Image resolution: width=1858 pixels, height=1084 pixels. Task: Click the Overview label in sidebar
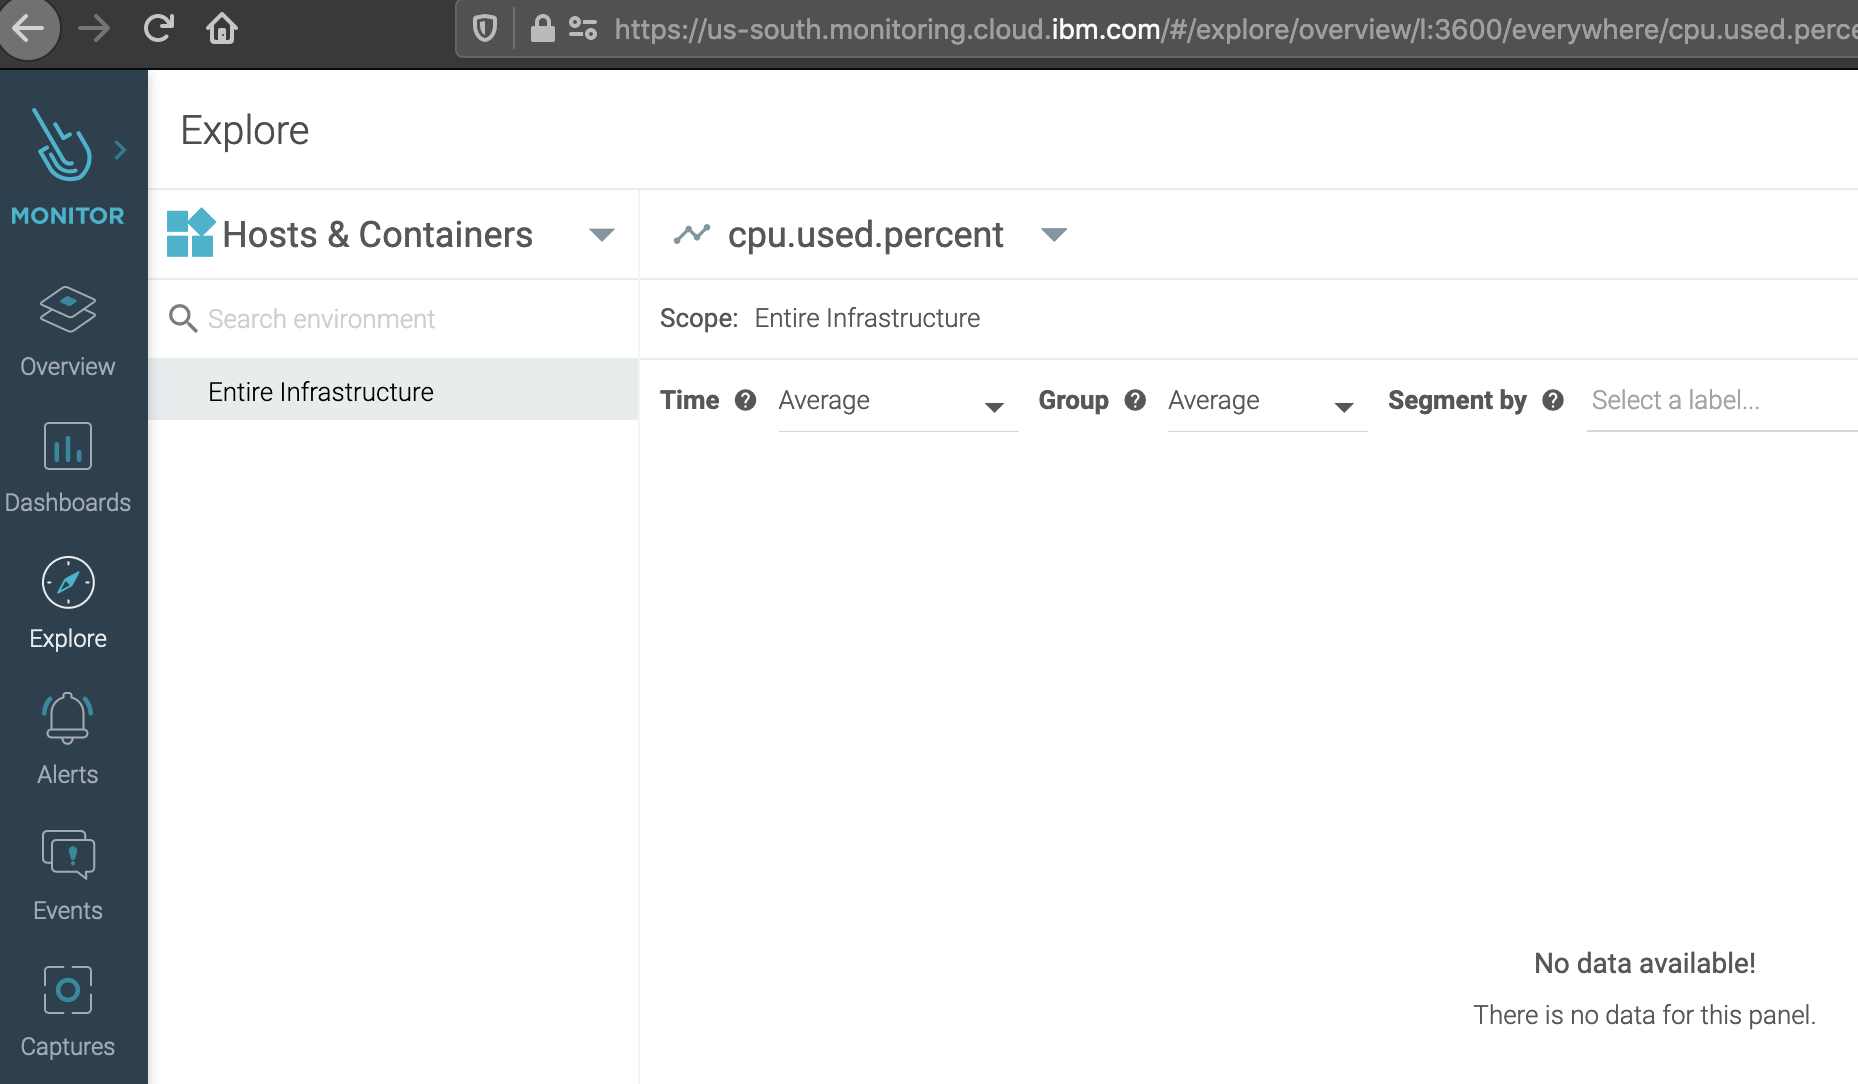pyautogui.click(x=68, y=366)
